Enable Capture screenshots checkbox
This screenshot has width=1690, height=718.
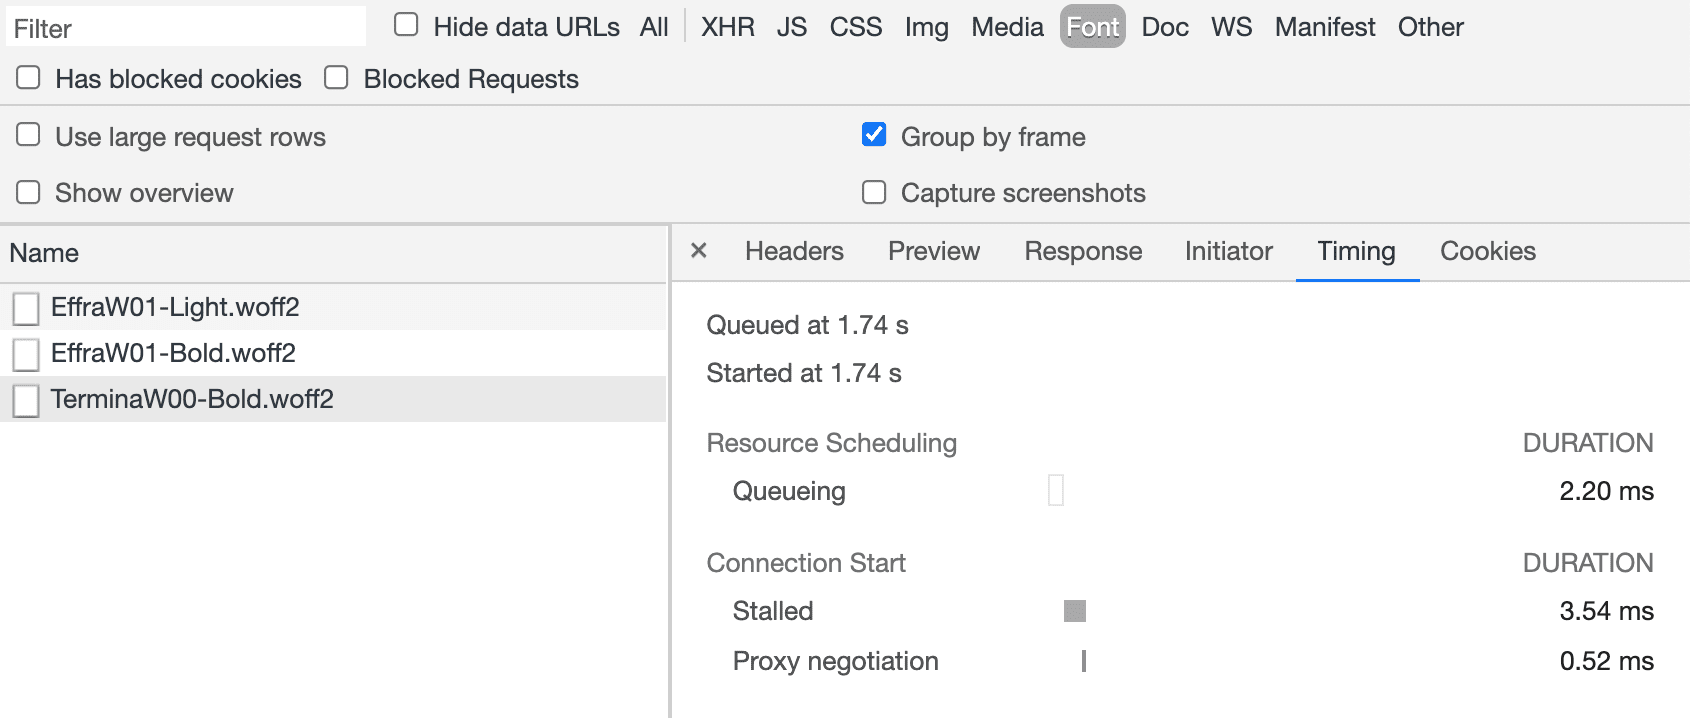click(x=874, y=192)
